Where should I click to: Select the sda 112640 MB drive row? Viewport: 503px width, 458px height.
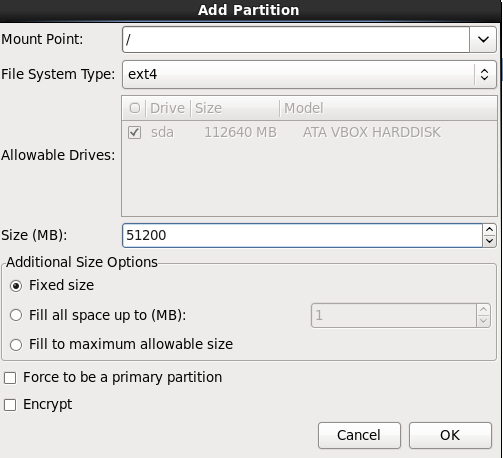(x=309, y=132)
